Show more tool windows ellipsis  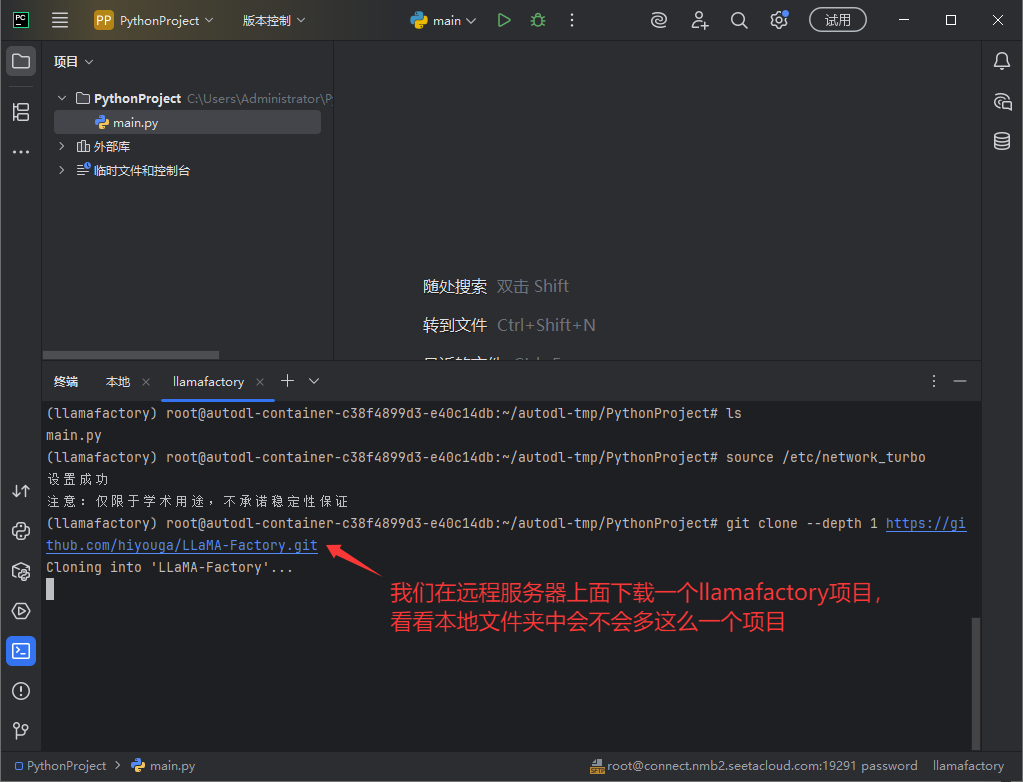21,152
